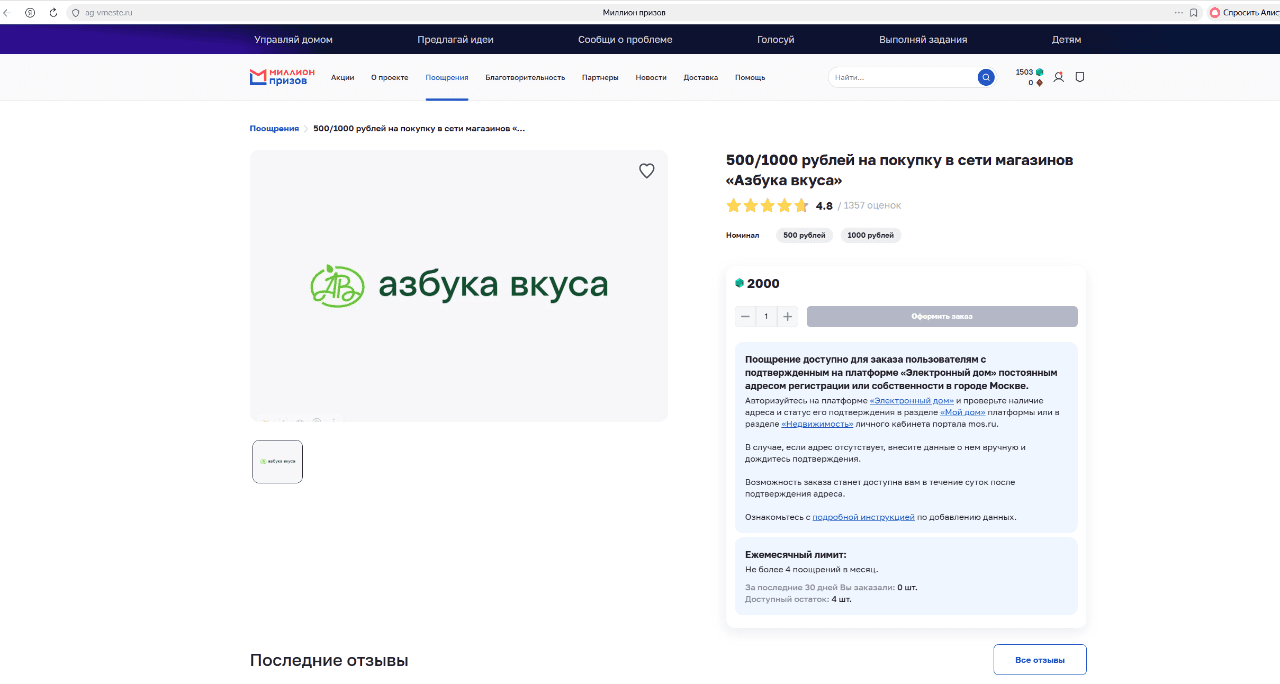Open the «Мой дом» link
The width and height of the screenshot is (1280, 684).
(961, 412)
